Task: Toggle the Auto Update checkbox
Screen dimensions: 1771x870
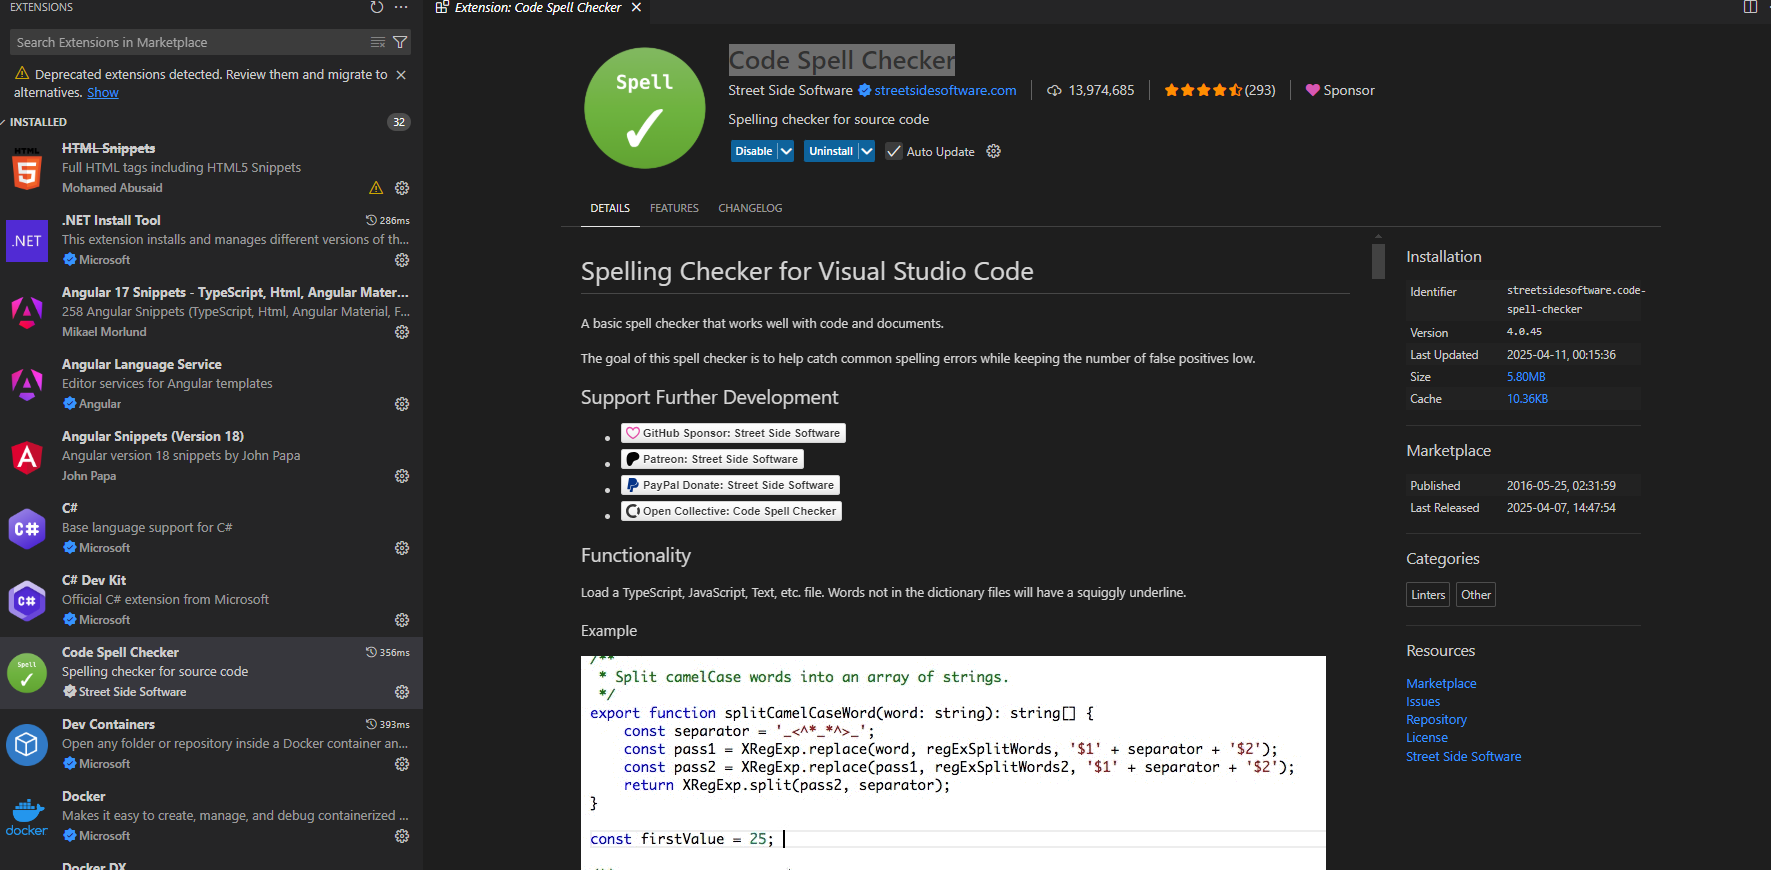Action: [894, 151]
